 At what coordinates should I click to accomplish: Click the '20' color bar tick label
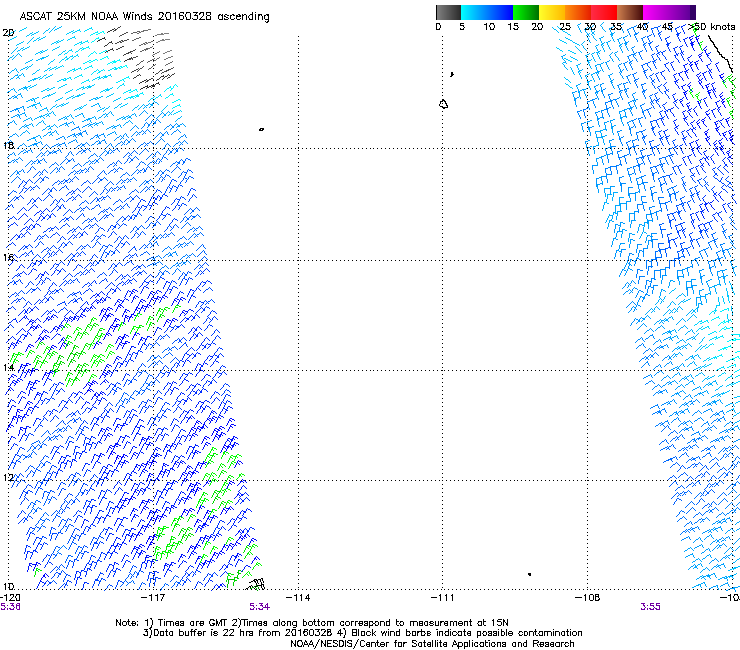point(537,27)
